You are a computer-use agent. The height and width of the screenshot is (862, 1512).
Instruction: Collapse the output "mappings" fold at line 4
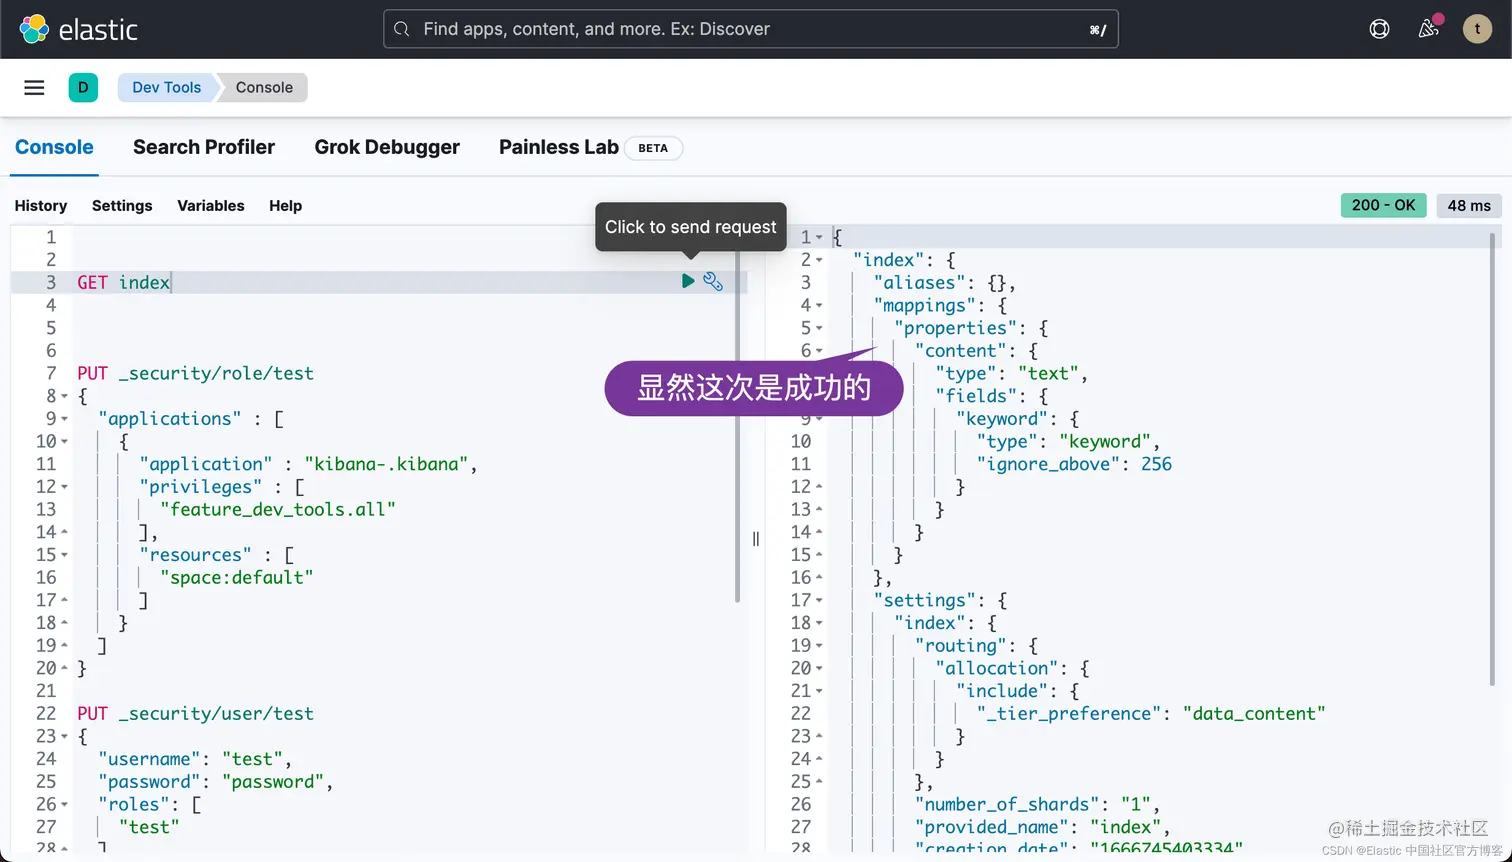pyautogui.click(x=819, y=306)
